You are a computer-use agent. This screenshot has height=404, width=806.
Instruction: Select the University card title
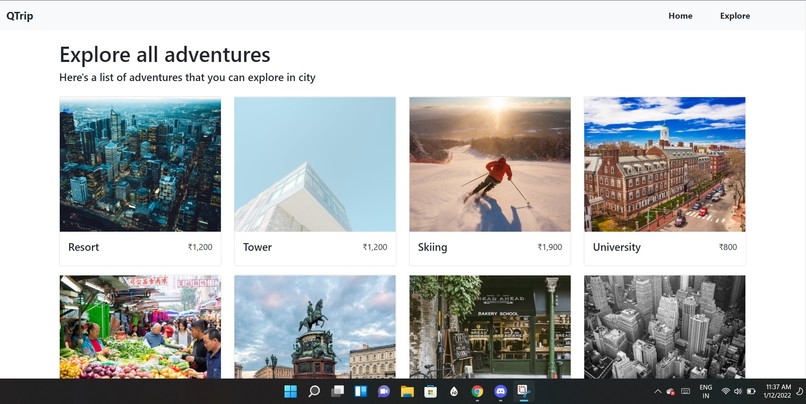tap(616, 247)
